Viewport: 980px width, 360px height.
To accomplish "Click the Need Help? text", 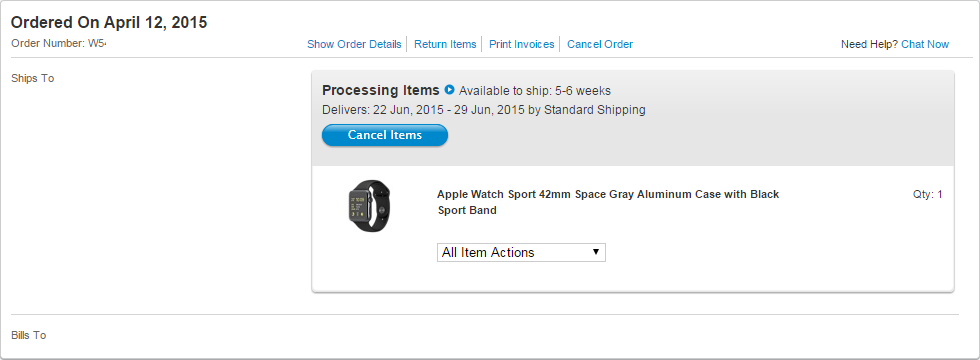I will [869, 44].
